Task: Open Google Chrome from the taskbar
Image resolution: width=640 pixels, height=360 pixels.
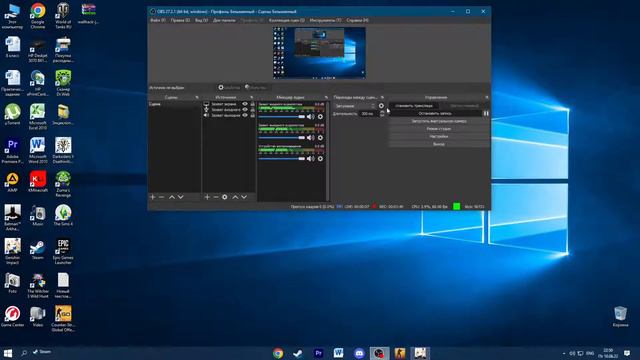Action: [x=278, y=353]
